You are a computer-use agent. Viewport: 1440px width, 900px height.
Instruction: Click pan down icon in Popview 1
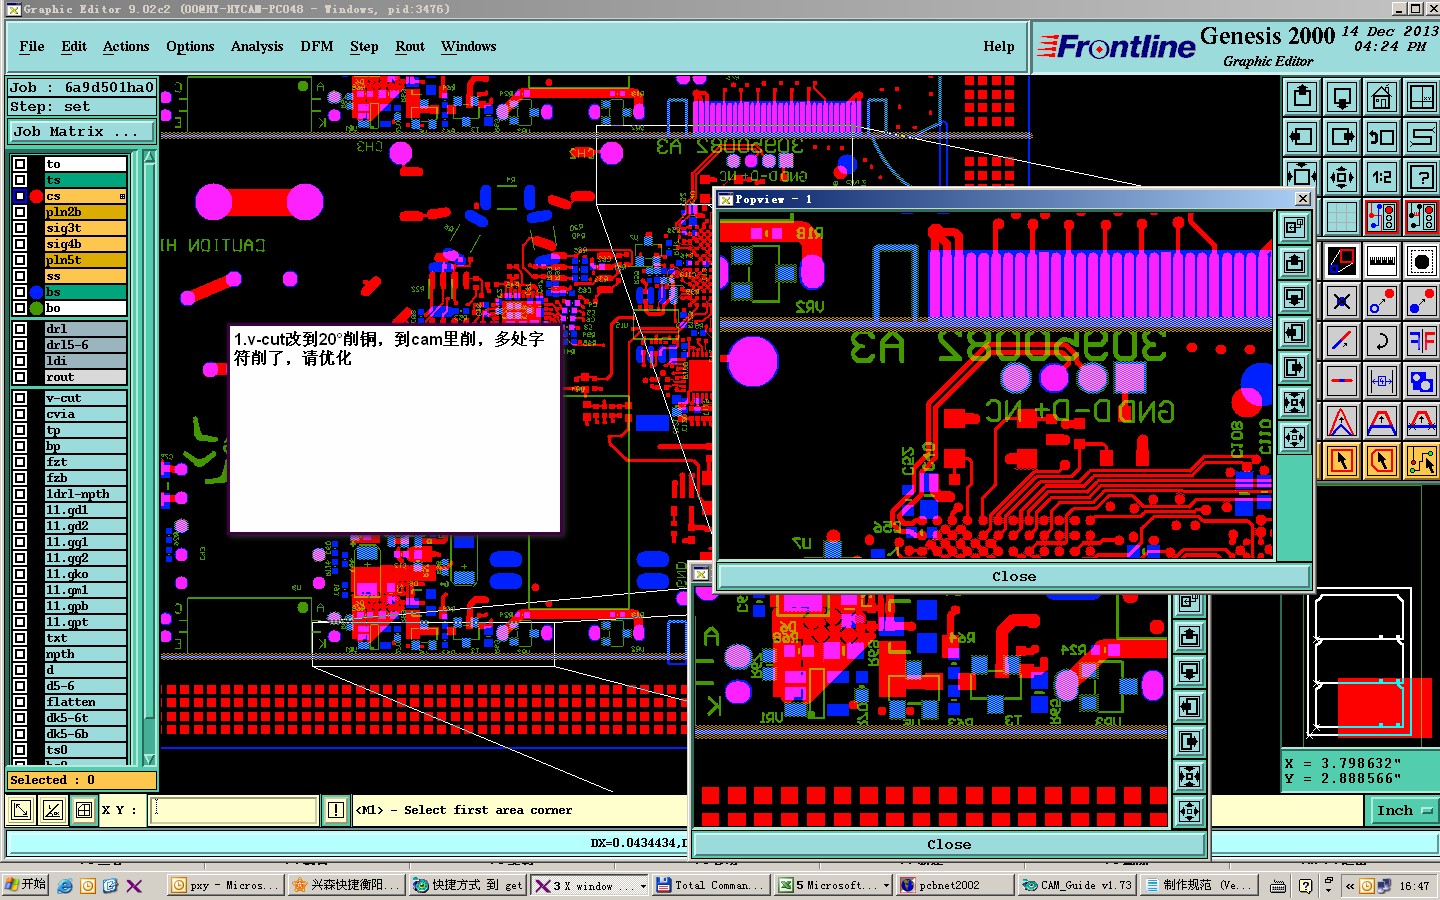[x=1295, y=298]
